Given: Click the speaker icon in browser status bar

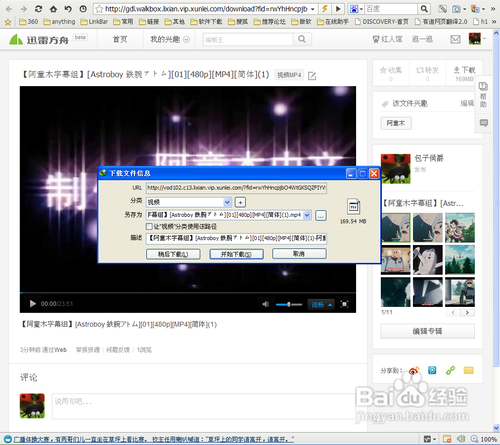Looking at the screenshot, I should point(461,439).
